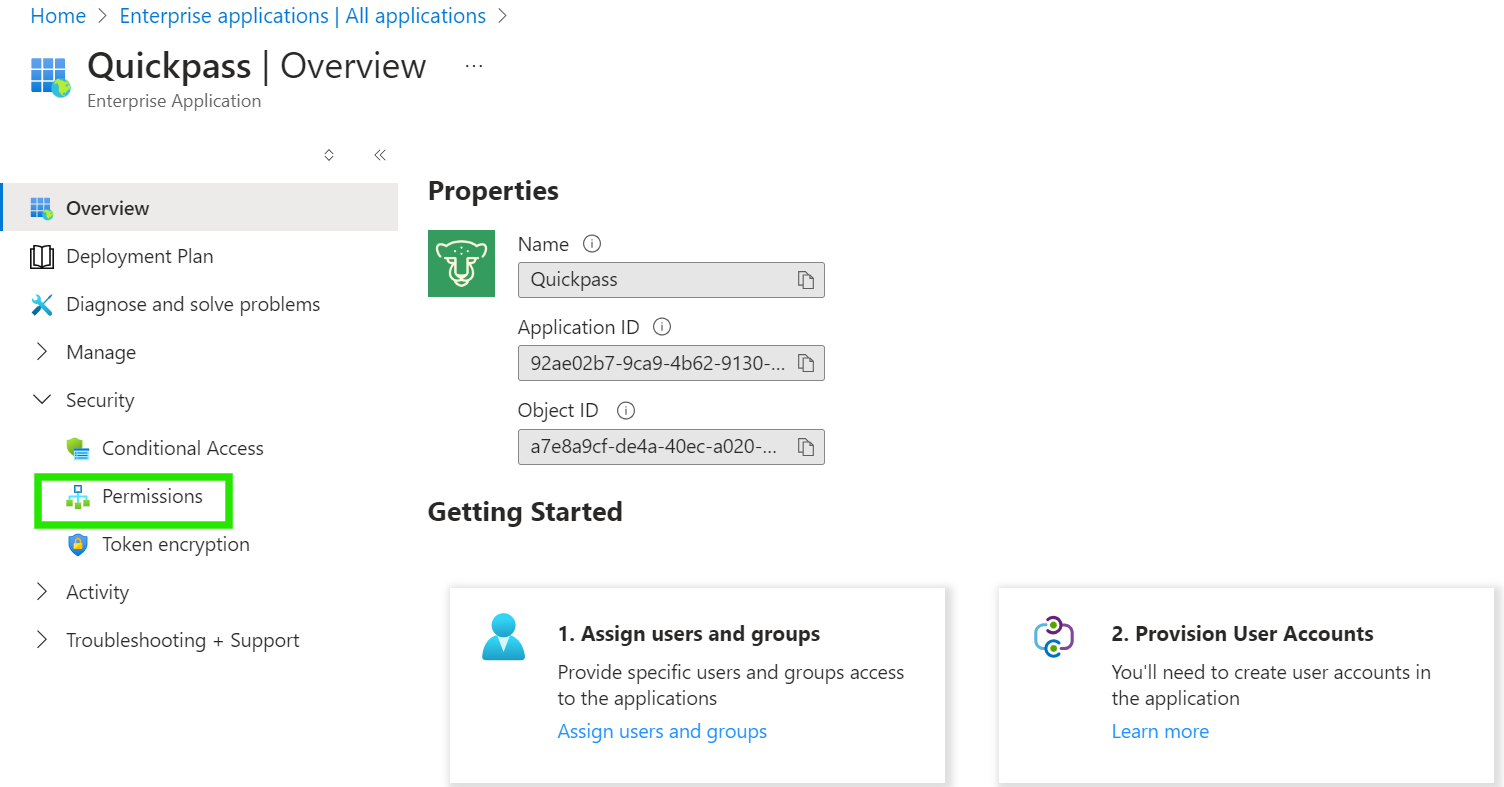Go to Home breadcrumb link
The width and height of the screenshot is (1504, 787).
click(58, 16)
